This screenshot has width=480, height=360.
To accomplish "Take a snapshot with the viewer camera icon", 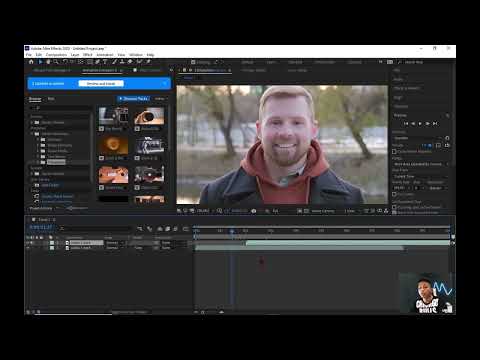I will pos(254,211).
